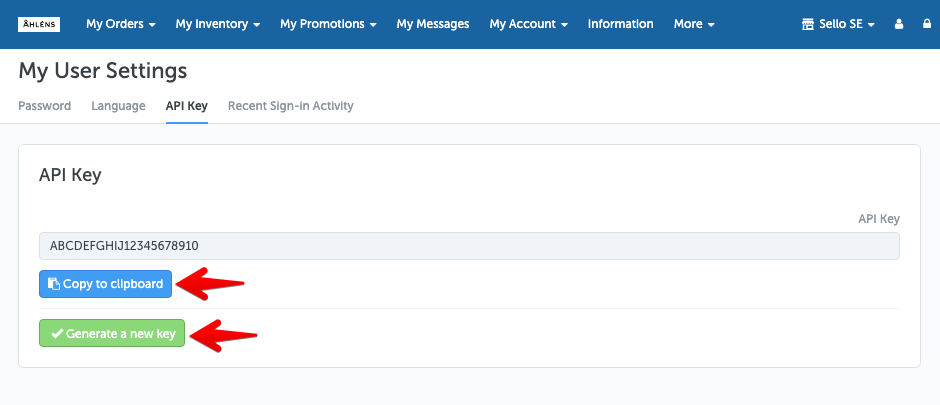View the Recent Sign-in Activity tab

(291, 106)
